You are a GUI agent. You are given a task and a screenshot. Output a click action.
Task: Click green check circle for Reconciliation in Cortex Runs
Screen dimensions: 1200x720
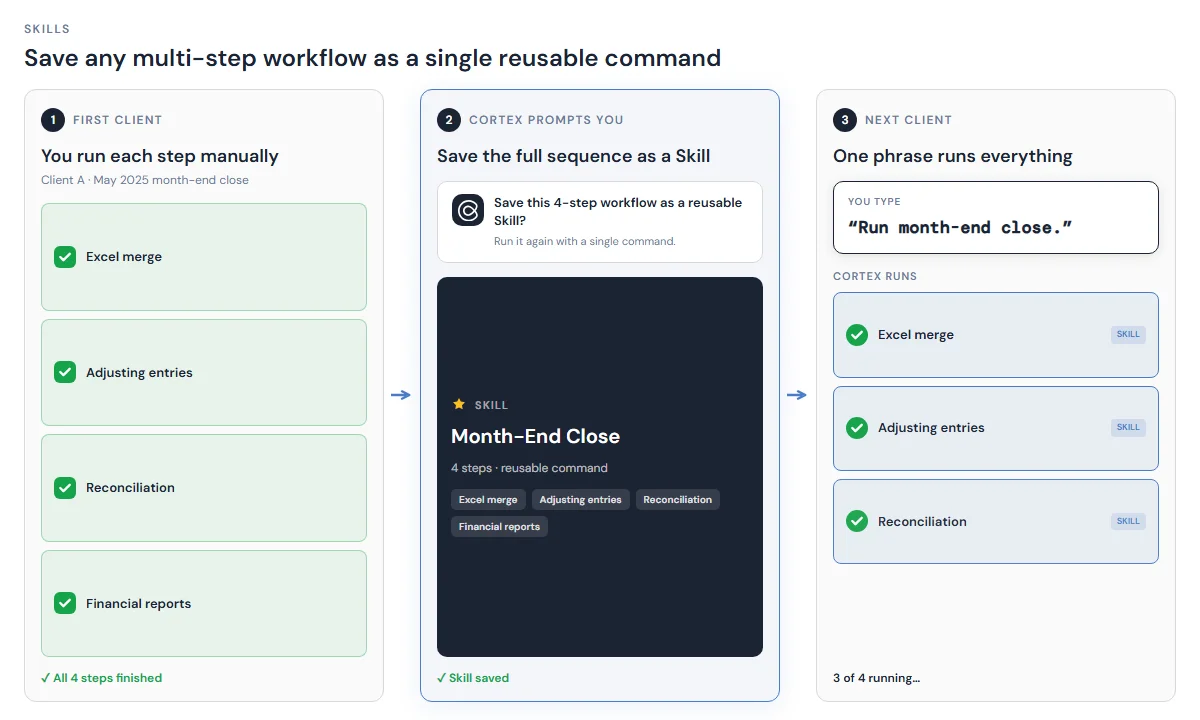(857, 521)
